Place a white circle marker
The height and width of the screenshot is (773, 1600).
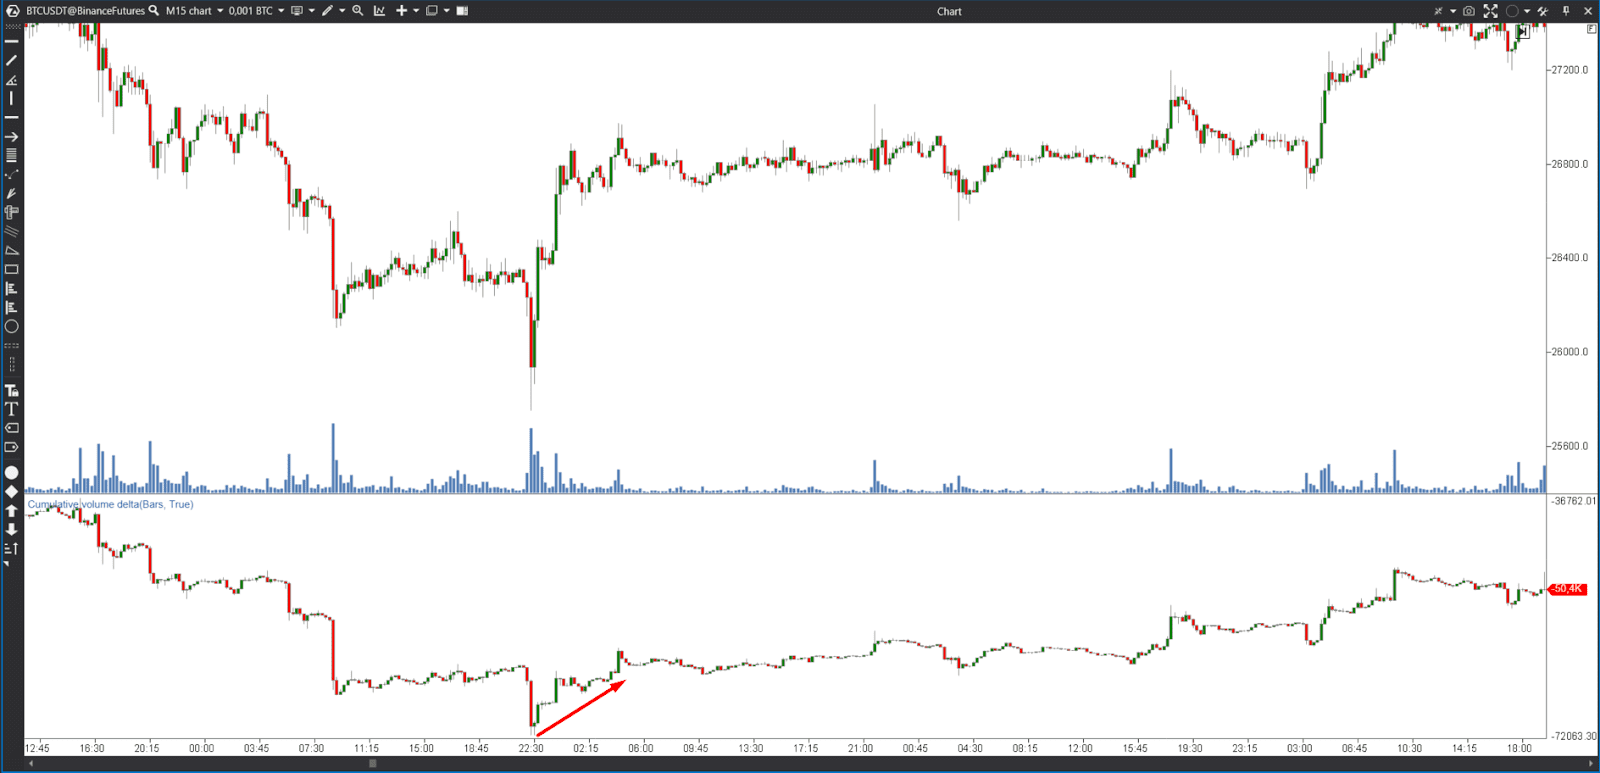pyautogui.click(x=12, y=473)
